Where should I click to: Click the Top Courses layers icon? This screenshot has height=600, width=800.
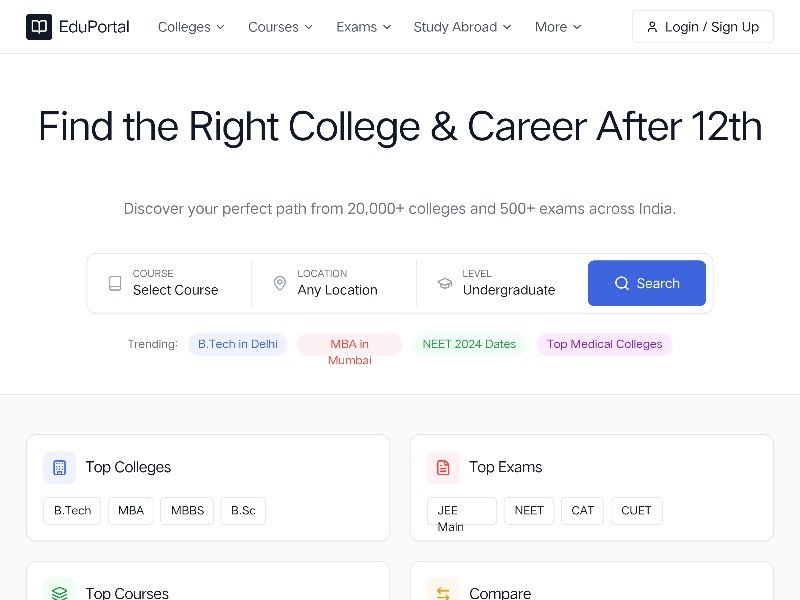(x=59, y=593)
